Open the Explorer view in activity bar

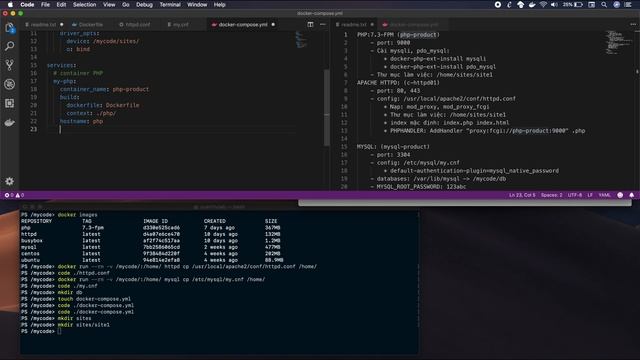(9, 28)
